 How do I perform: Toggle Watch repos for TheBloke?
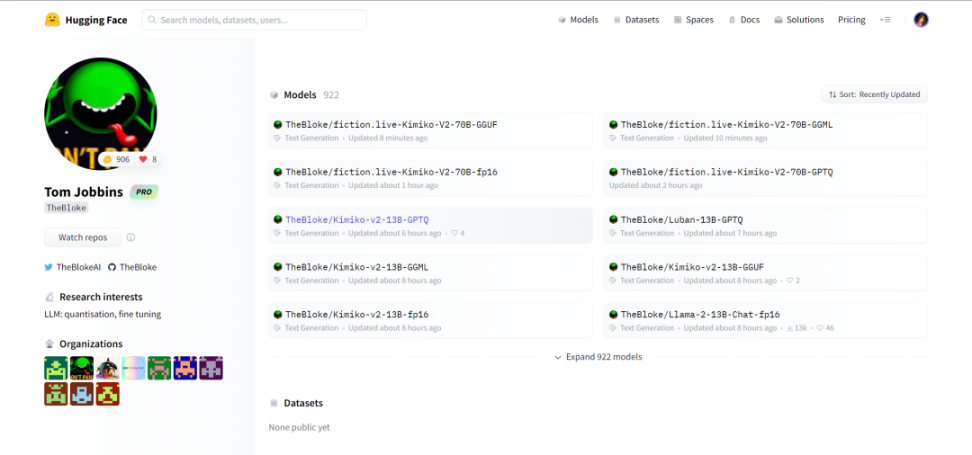coord(83,238)
